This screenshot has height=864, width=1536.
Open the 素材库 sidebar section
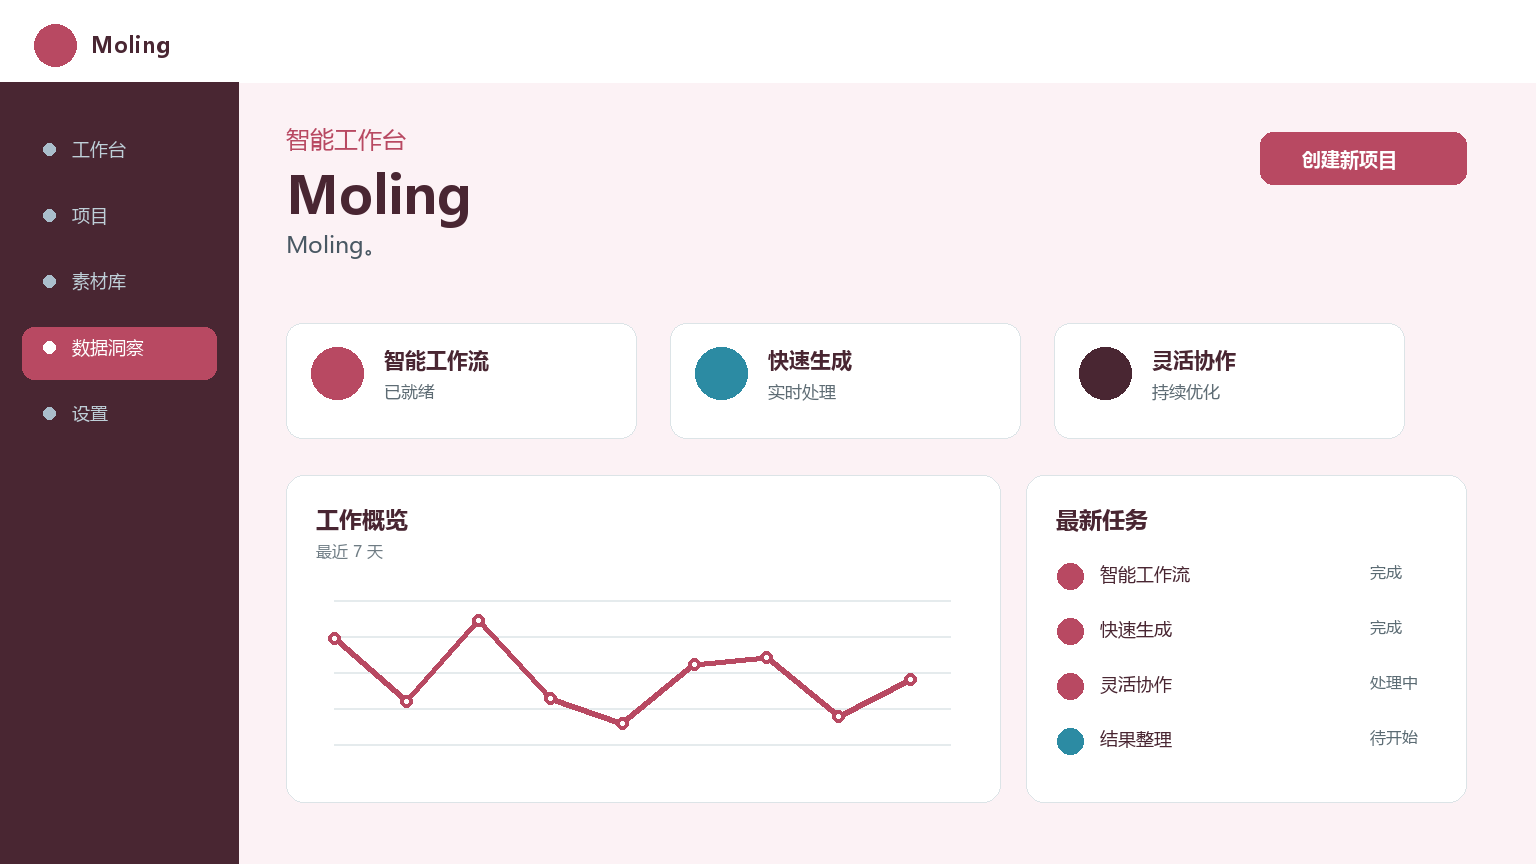point(119,282)
